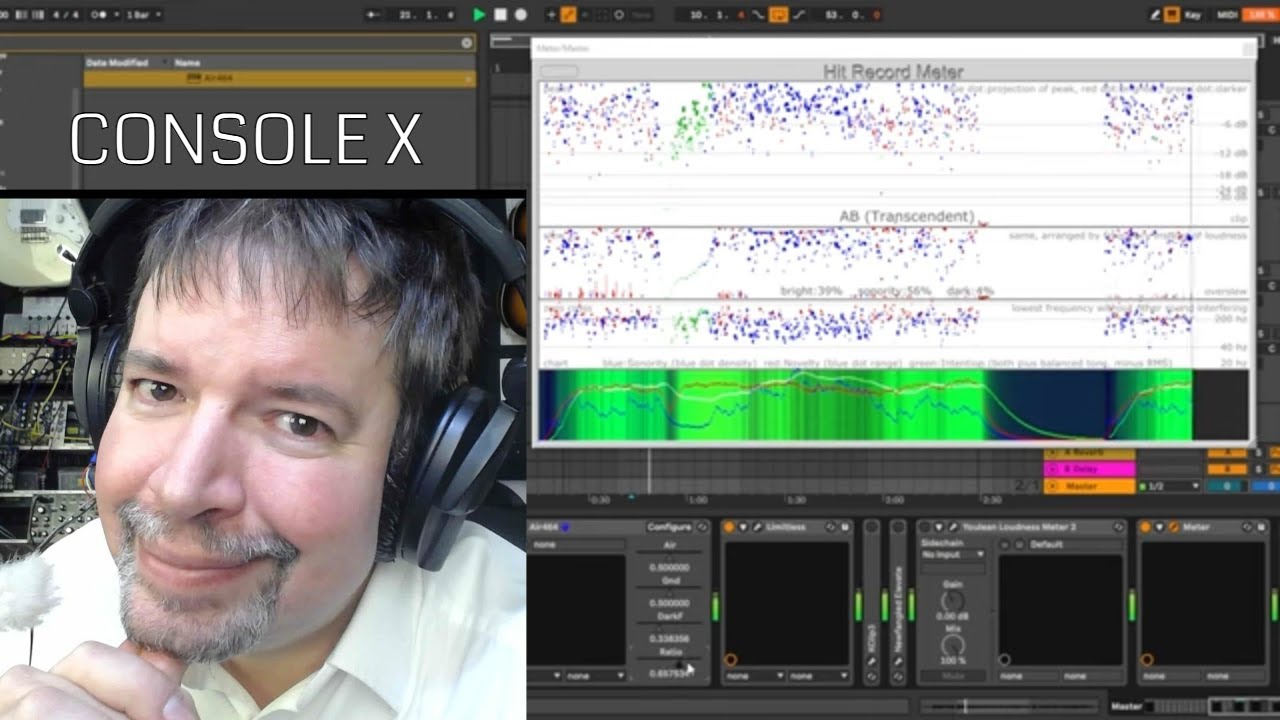1280x720 pixels.
Task: Select the highlighted Air464 browser row
Action: click(279, 78)
